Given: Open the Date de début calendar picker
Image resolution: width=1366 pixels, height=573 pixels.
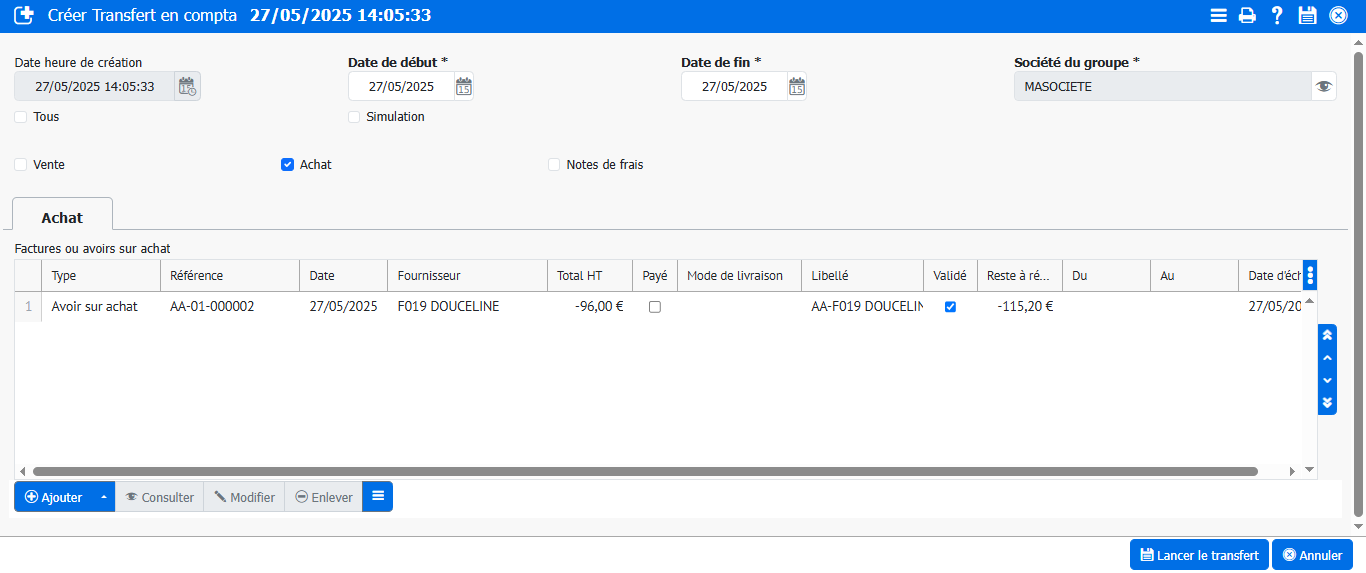Looking at the screenshot, I should pos(464,87).
